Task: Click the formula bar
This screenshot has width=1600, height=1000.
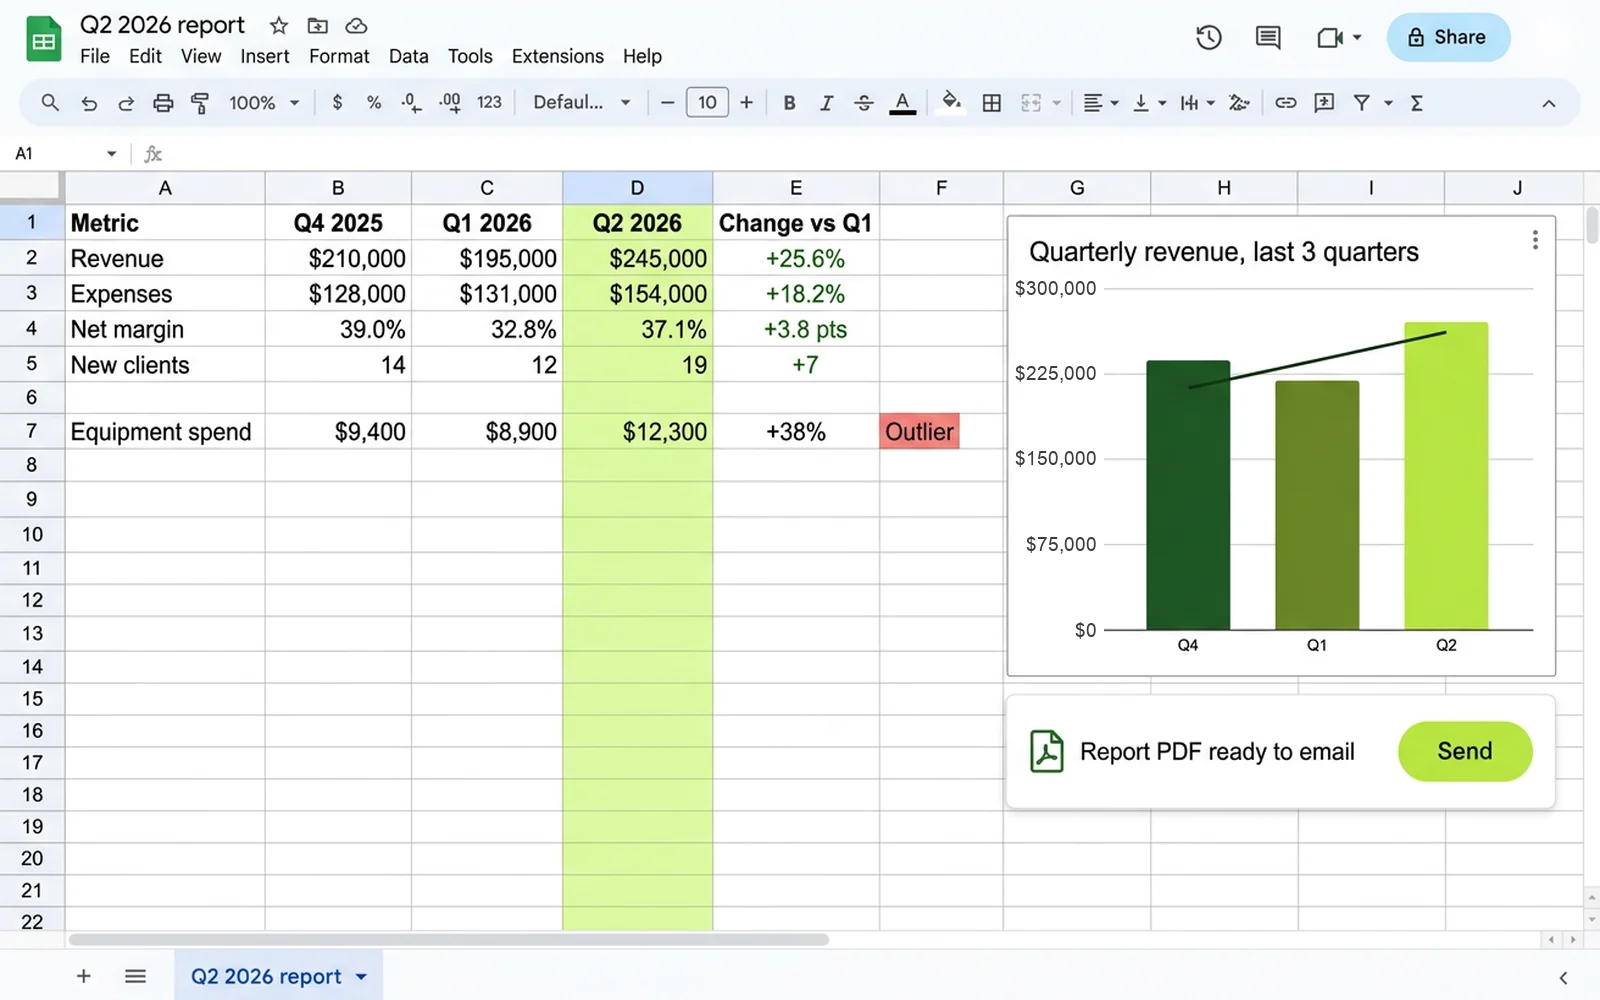Action: [880, 154]
